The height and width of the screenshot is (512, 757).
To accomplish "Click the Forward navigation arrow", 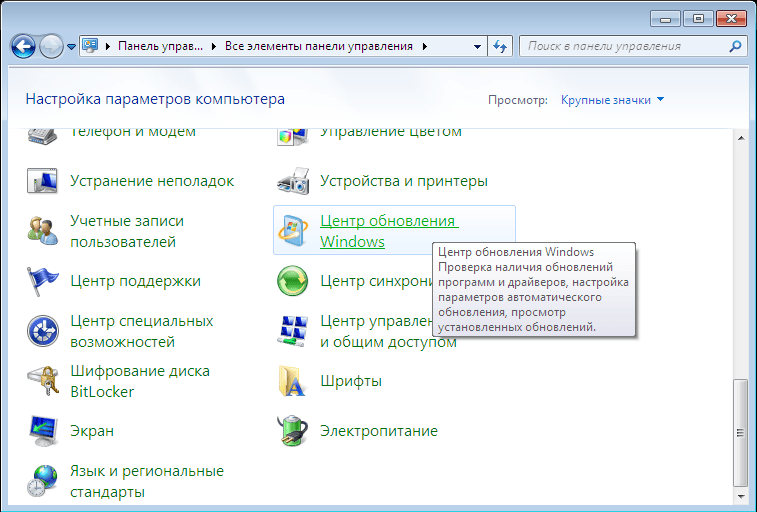I will tap(51, 47).
